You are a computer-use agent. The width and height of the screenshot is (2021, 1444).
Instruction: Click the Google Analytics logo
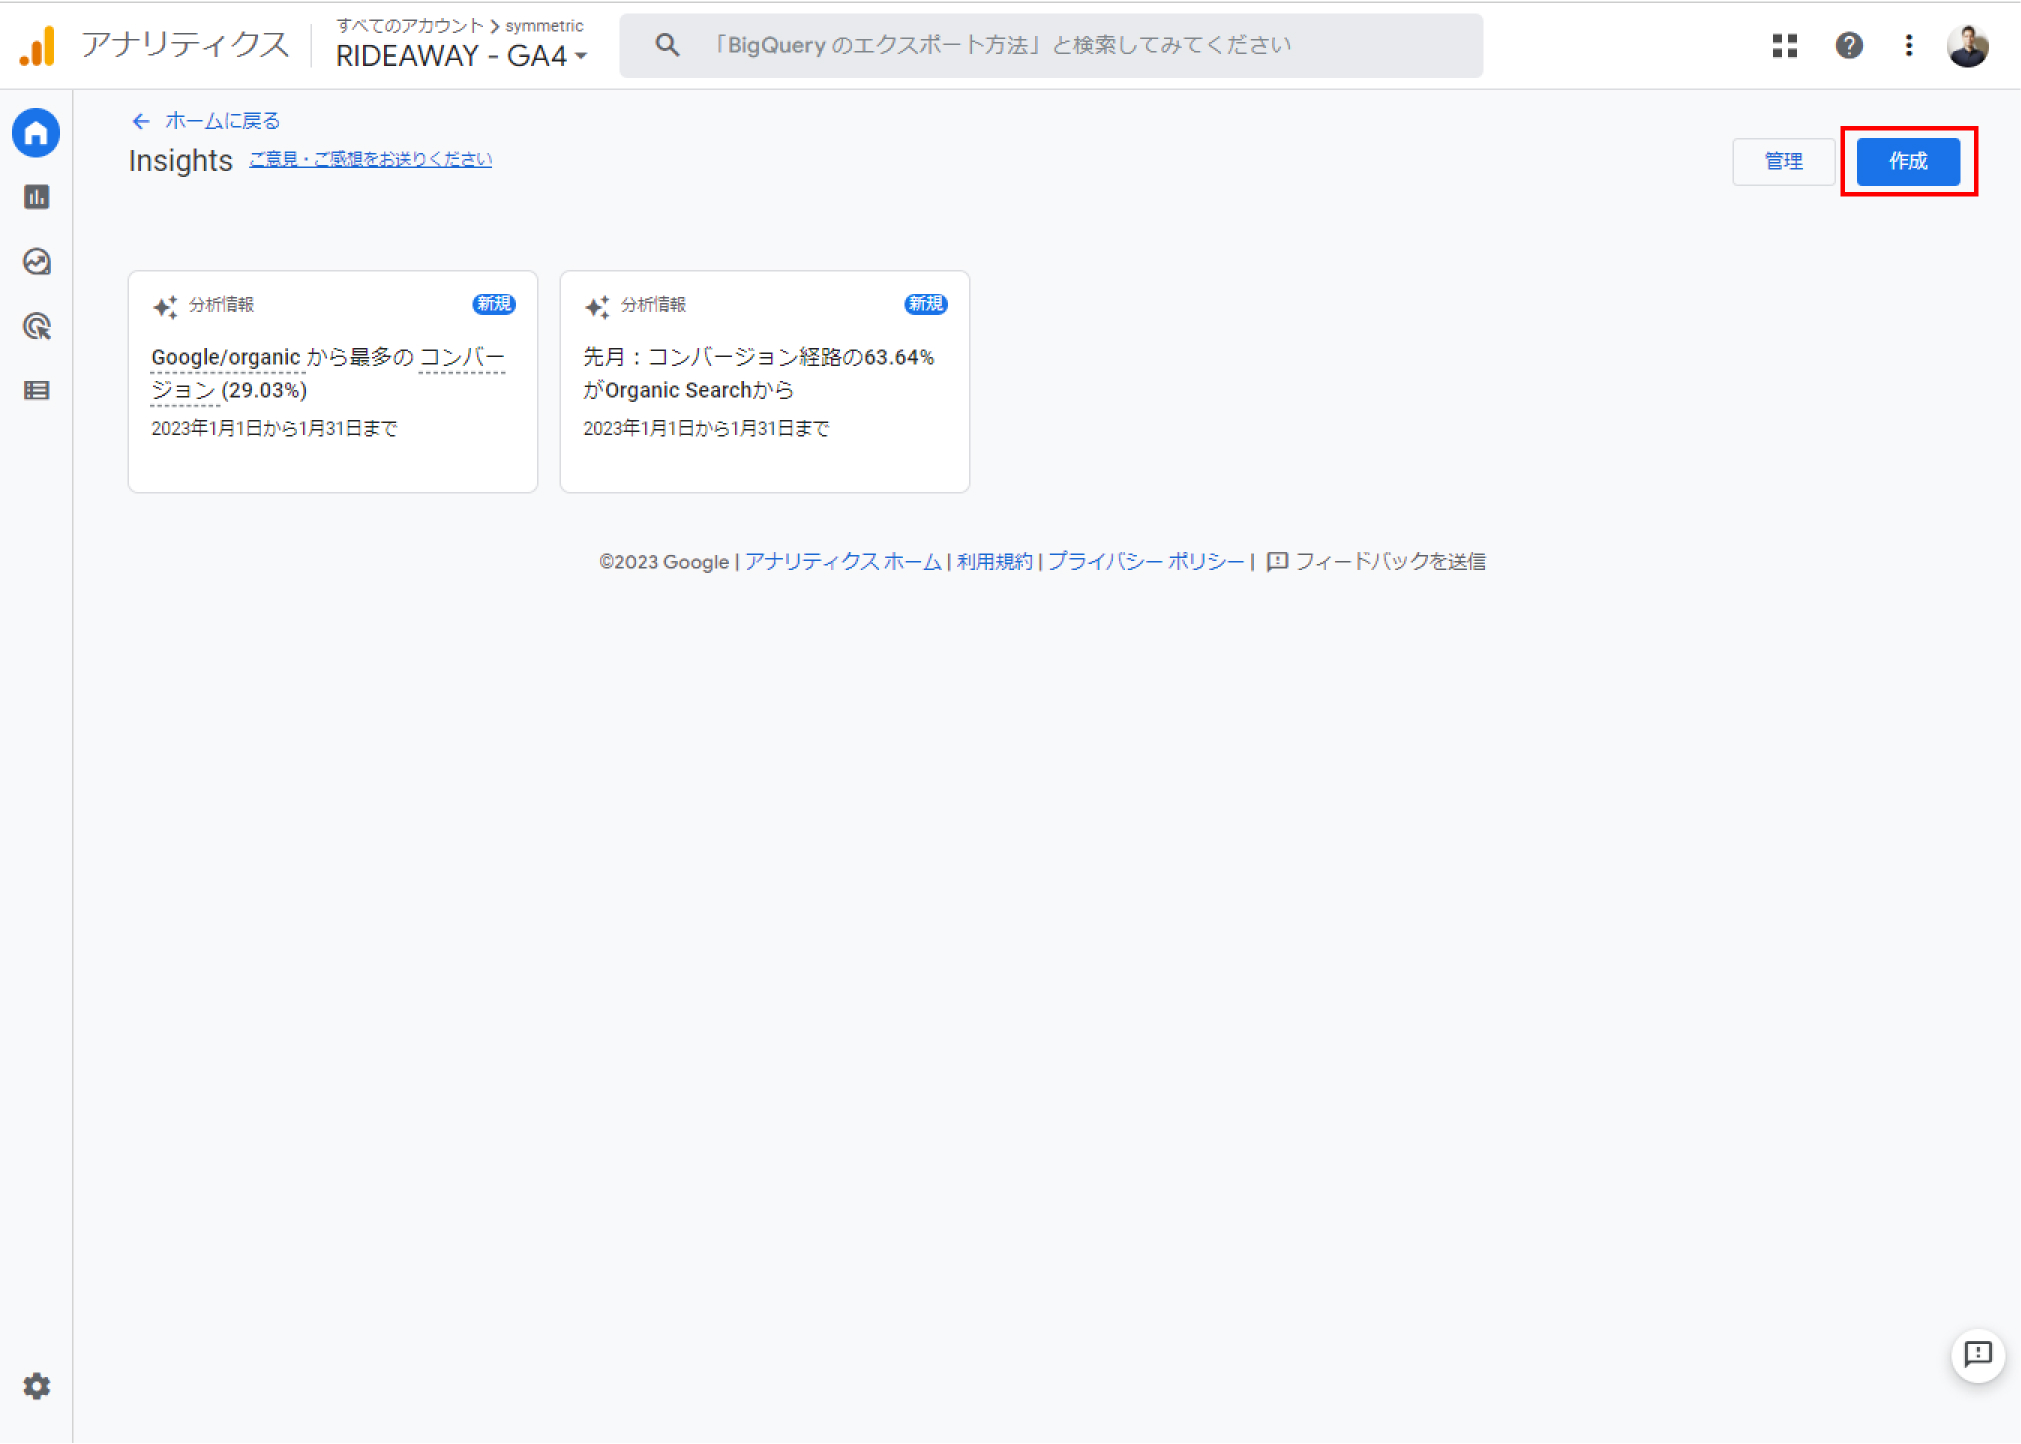click(x=38, y=46)
